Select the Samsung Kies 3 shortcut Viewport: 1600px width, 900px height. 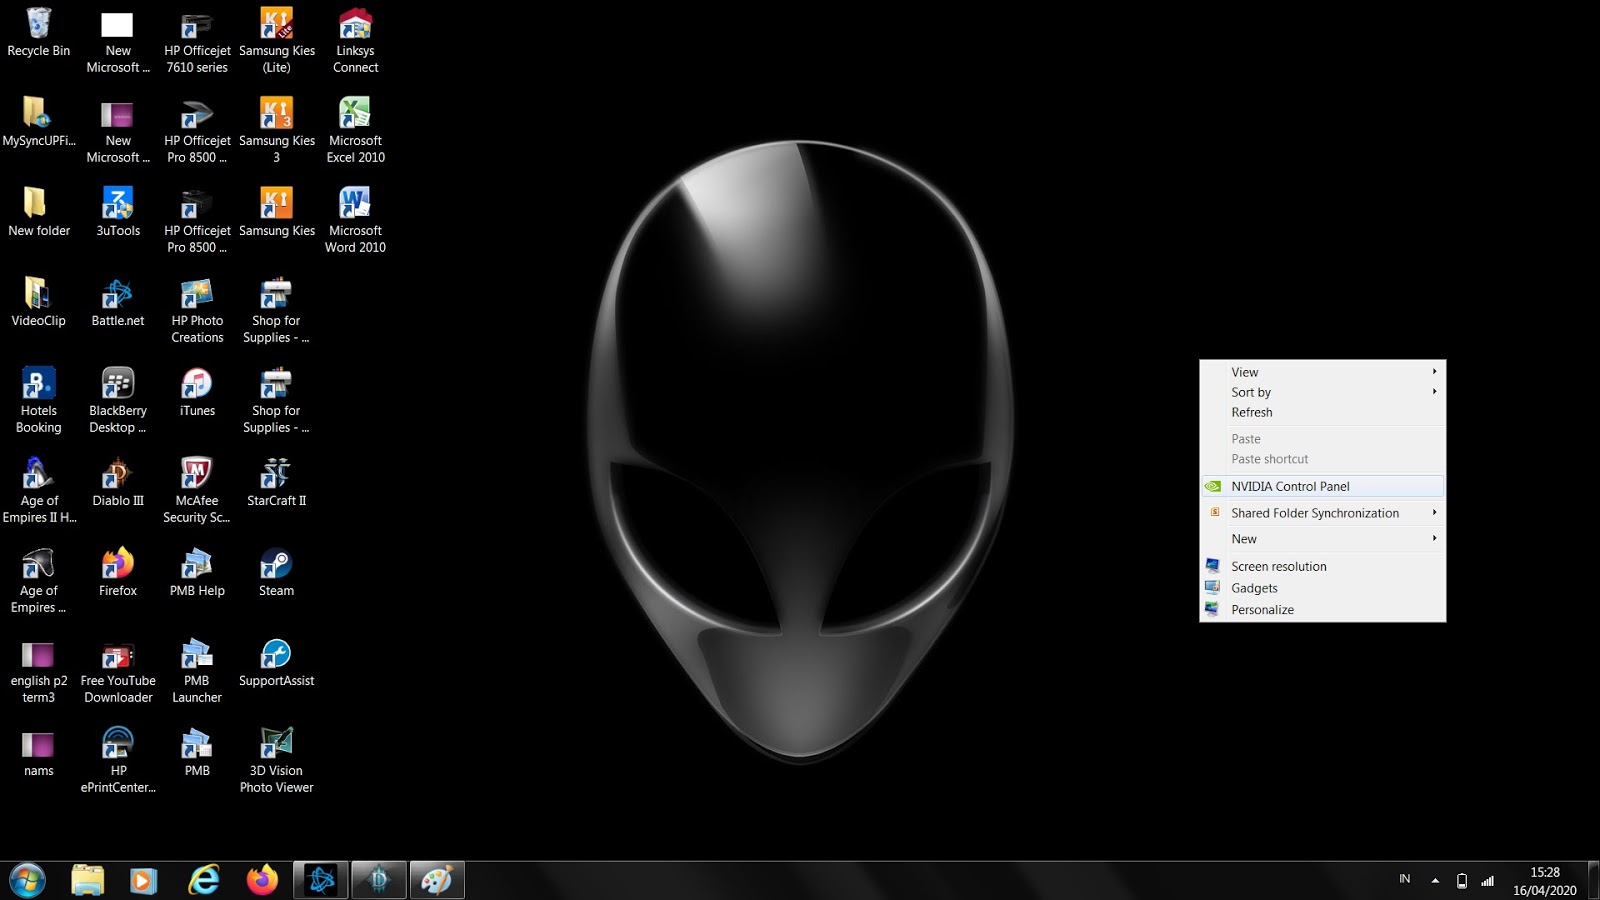click(276, 130)
